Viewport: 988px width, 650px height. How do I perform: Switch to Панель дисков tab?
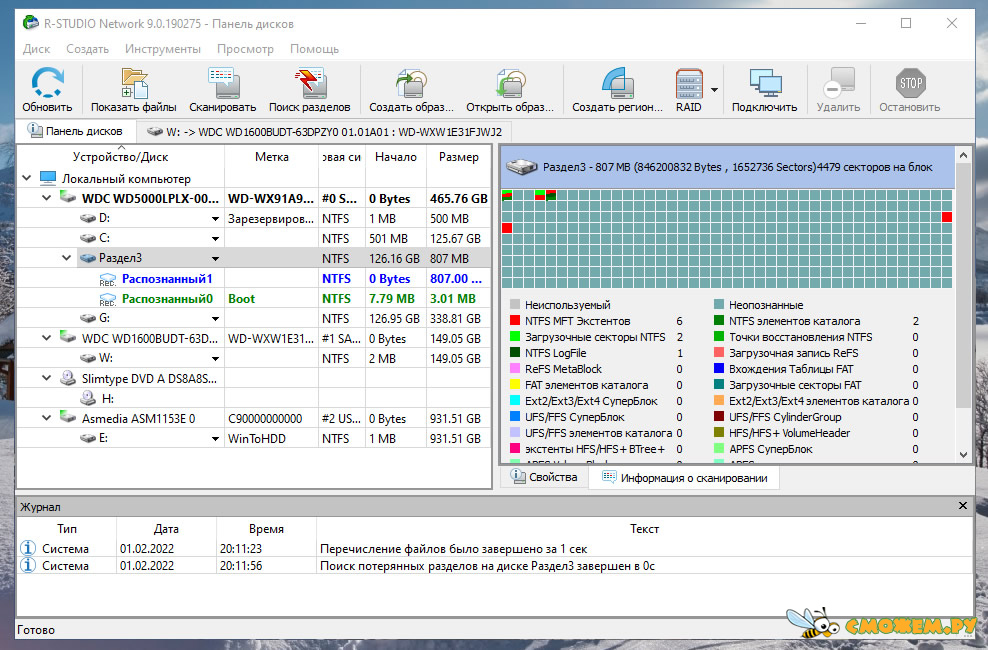76,131
